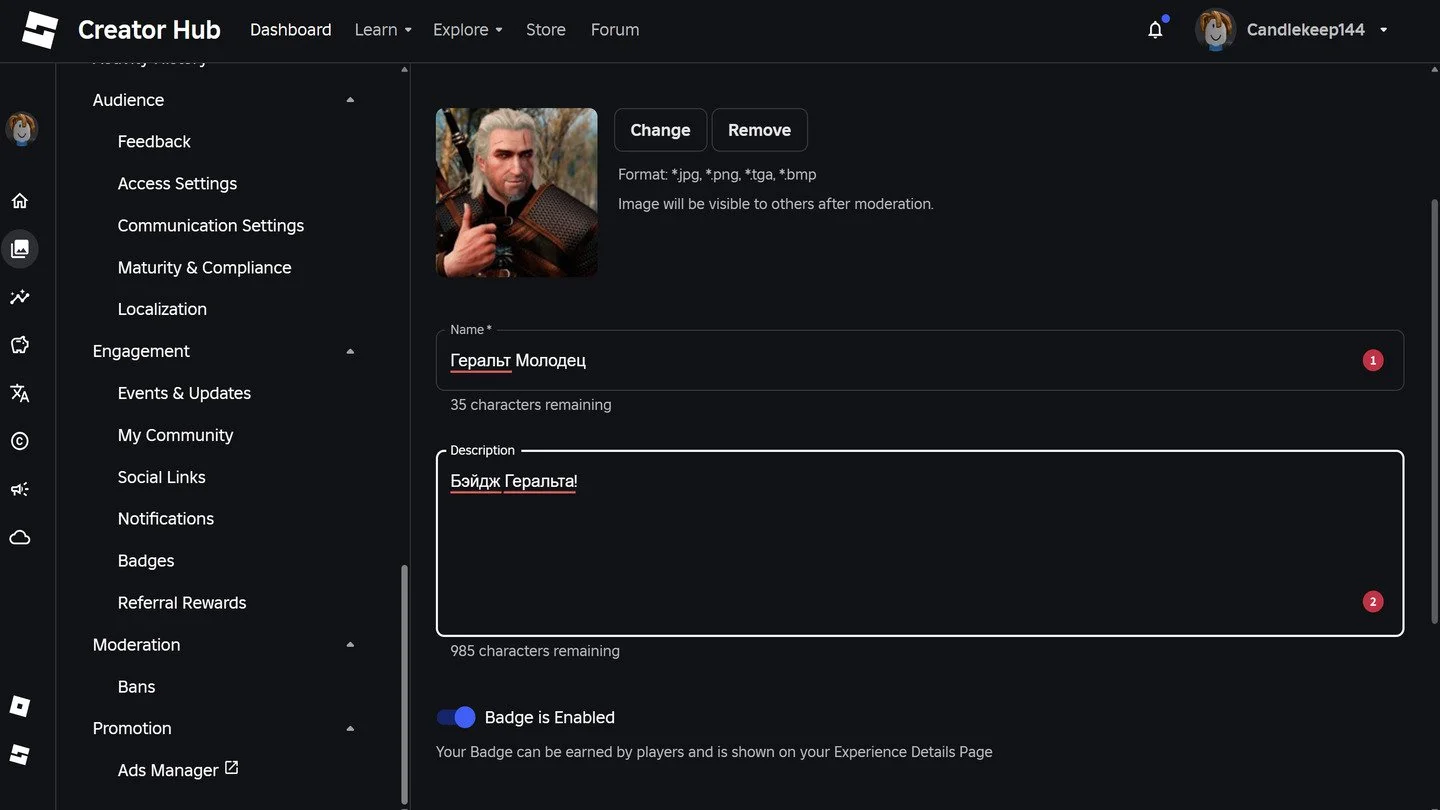Open the Store page

[546, 30]
